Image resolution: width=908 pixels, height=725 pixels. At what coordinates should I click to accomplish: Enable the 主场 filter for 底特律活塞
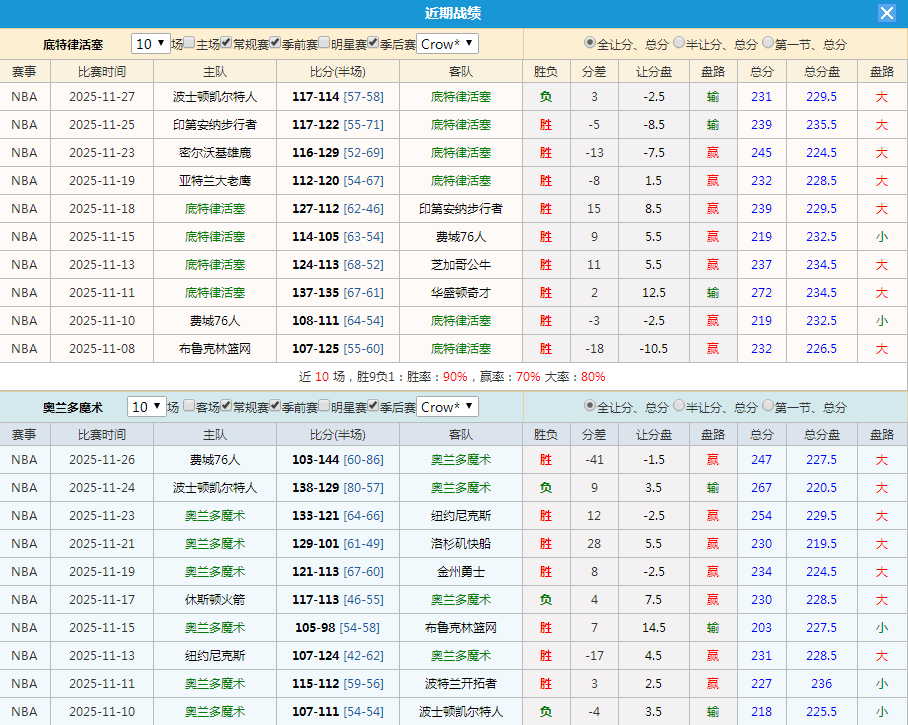[x=187, y=44]
